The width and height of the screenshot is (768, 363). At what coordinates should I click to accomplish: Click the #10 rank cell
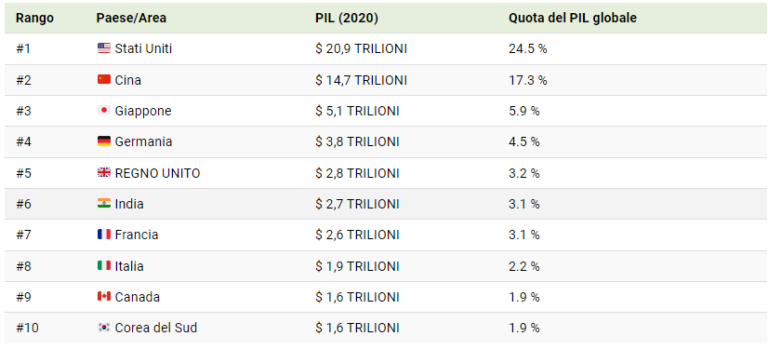click(x=27, y=328)
